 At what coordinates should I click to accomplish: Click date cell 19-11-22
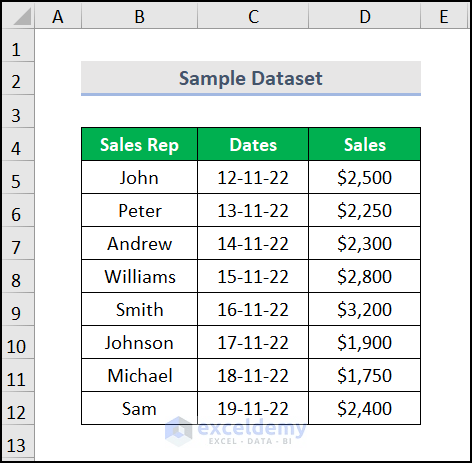pos(253,408)
